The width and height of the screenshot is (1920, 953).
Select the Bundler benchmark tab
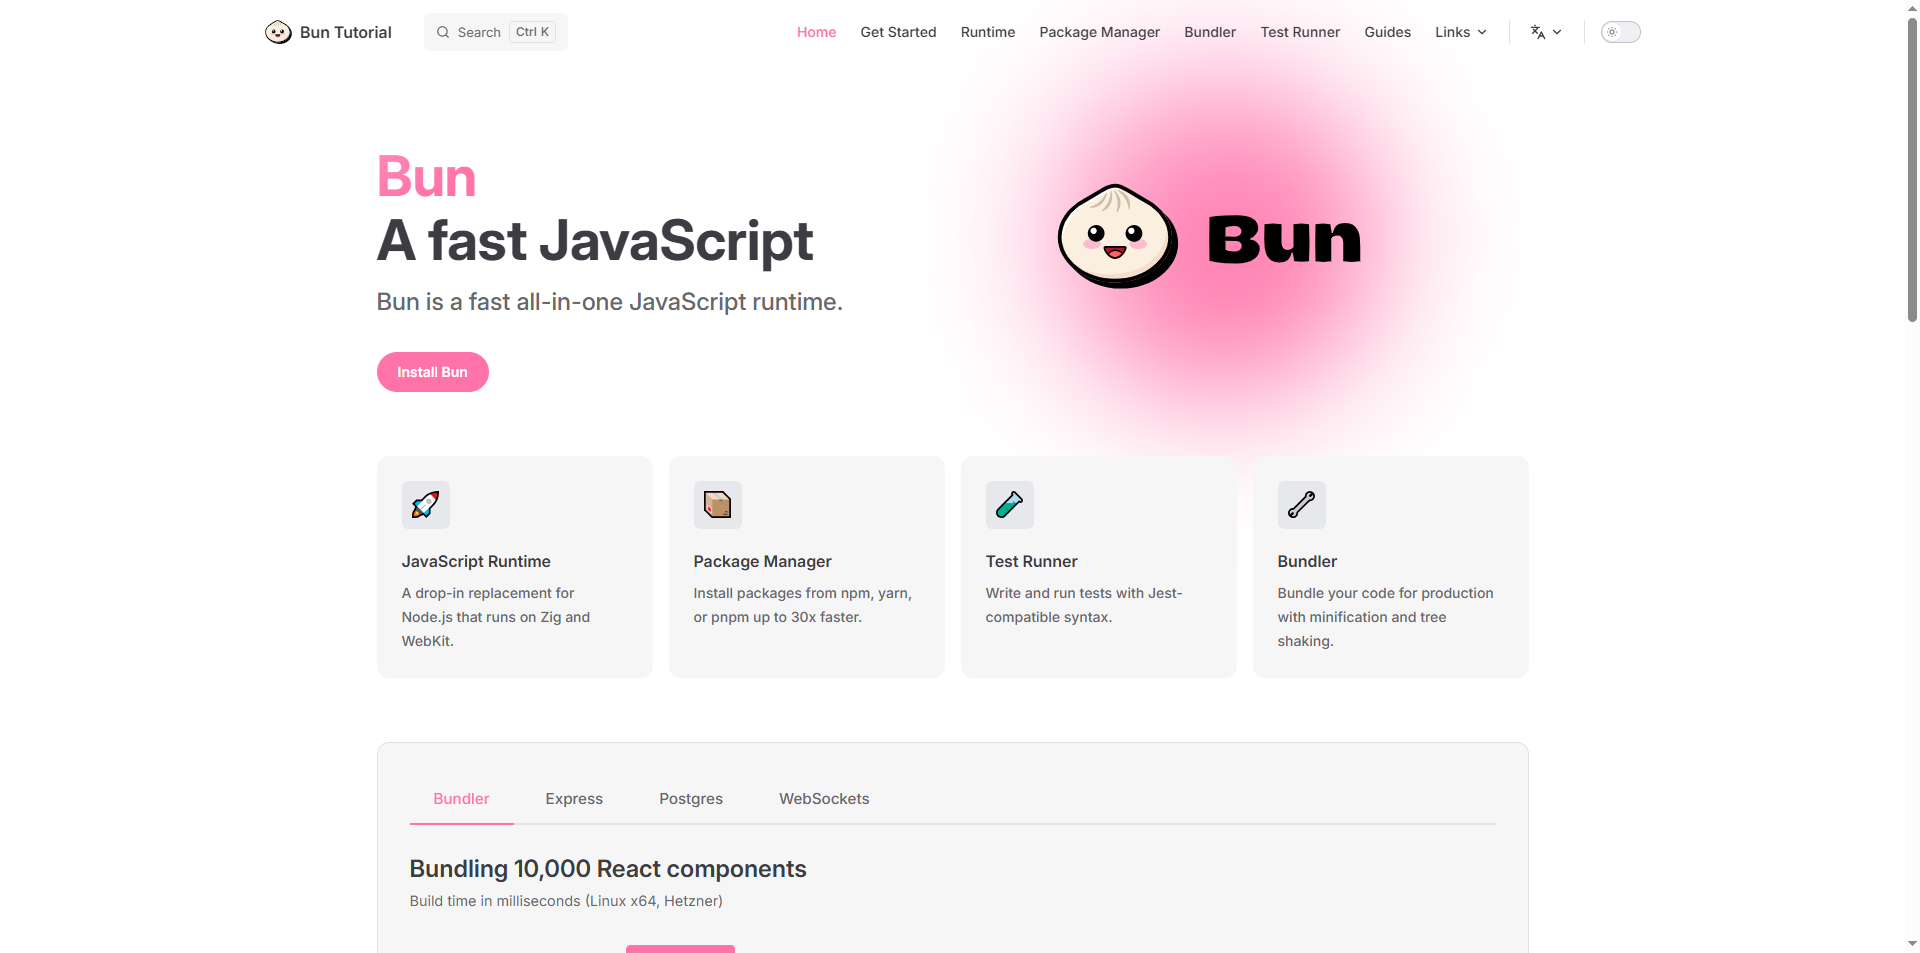pos(461,798)
